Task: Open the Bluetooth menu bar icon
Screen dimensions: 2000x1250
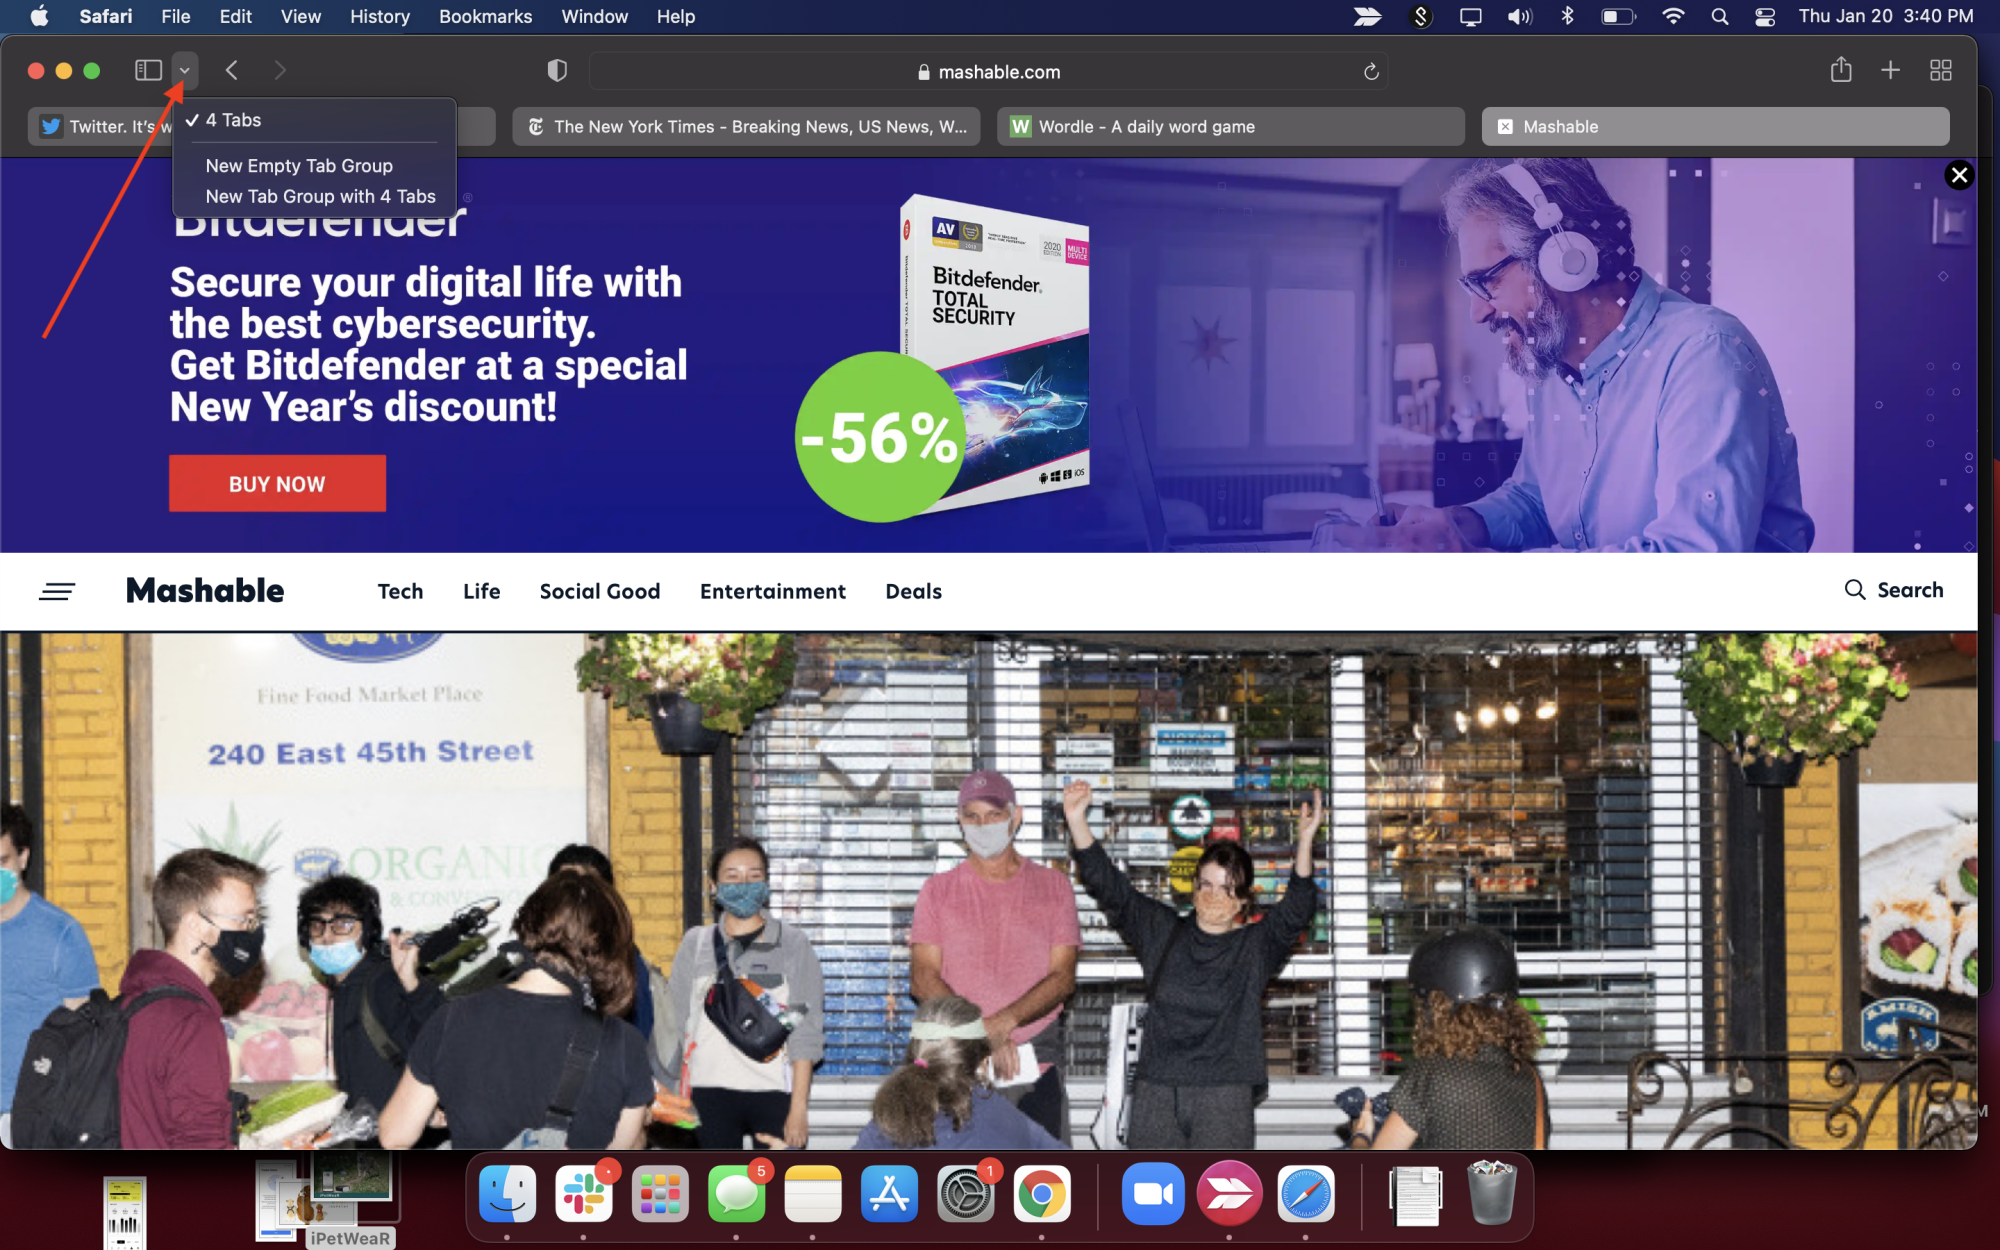Action: pos(1567,16)
